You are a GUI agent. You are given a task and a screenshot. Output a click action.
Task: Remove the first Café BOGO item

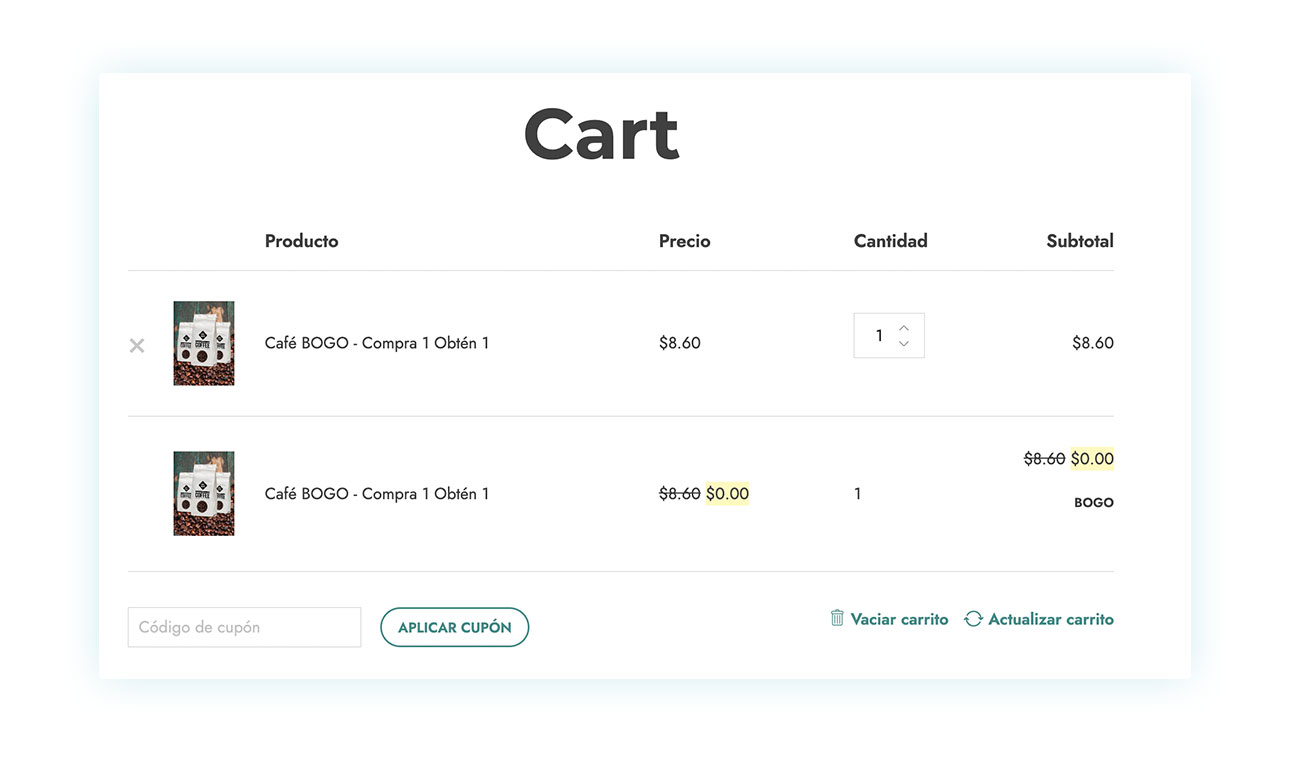click(137, 345)
